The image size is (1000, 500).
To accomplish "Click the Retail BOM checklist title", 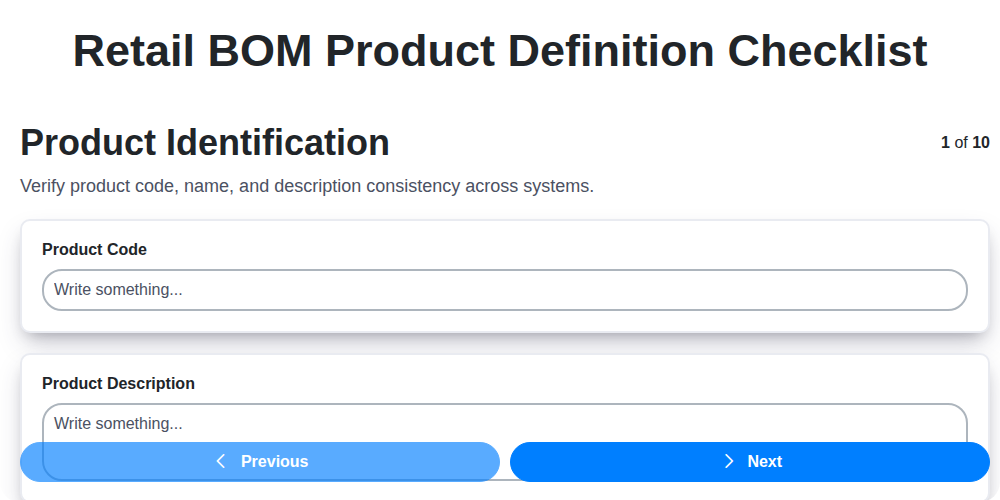I will point(500,50).
